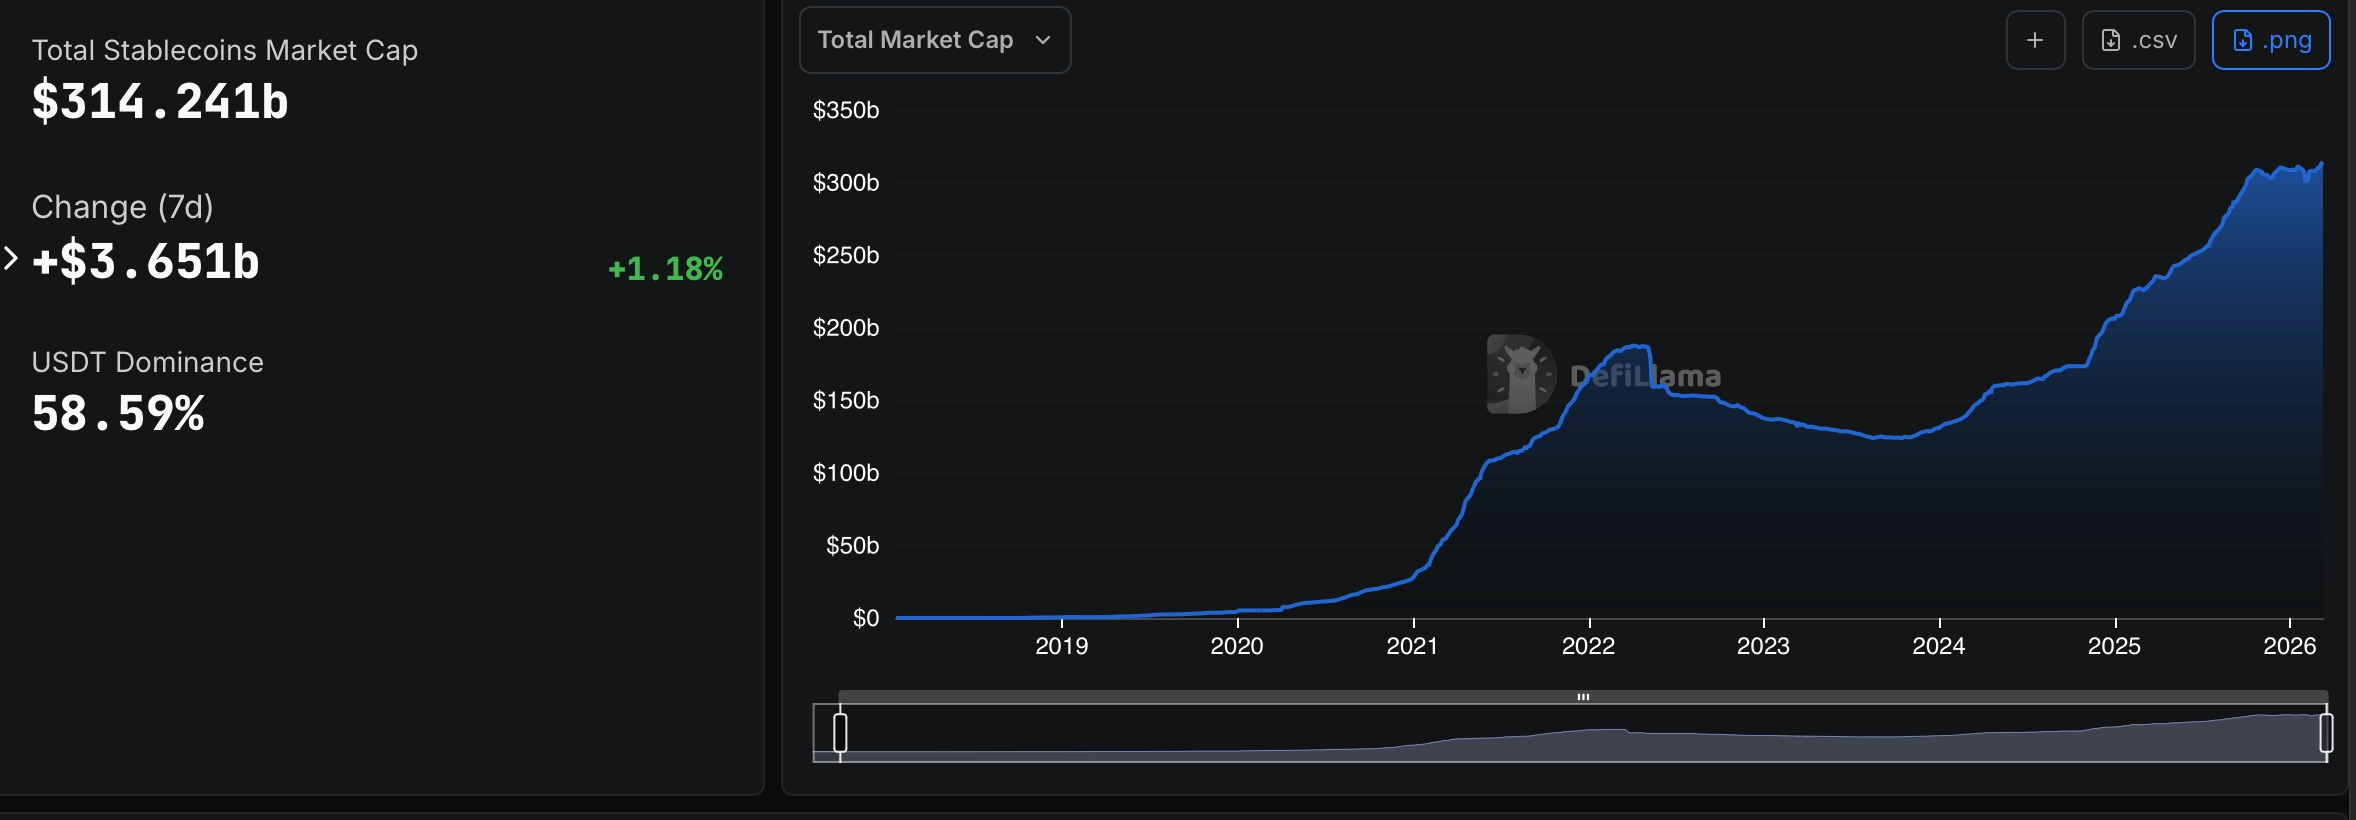The image size is (2356, 820).
Task: Export the chart with .png label
Action: coord(2286,40)
